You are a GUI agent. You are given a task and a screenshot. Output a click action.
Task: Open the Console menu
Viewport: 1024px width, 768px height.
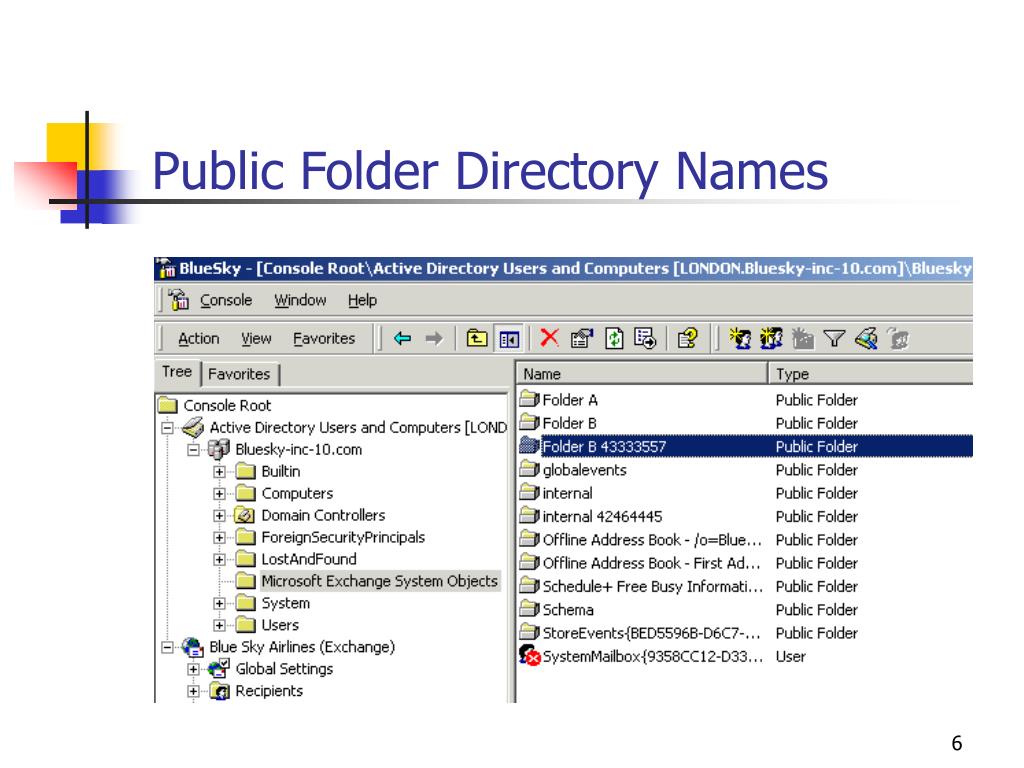(x=226, y=300)
